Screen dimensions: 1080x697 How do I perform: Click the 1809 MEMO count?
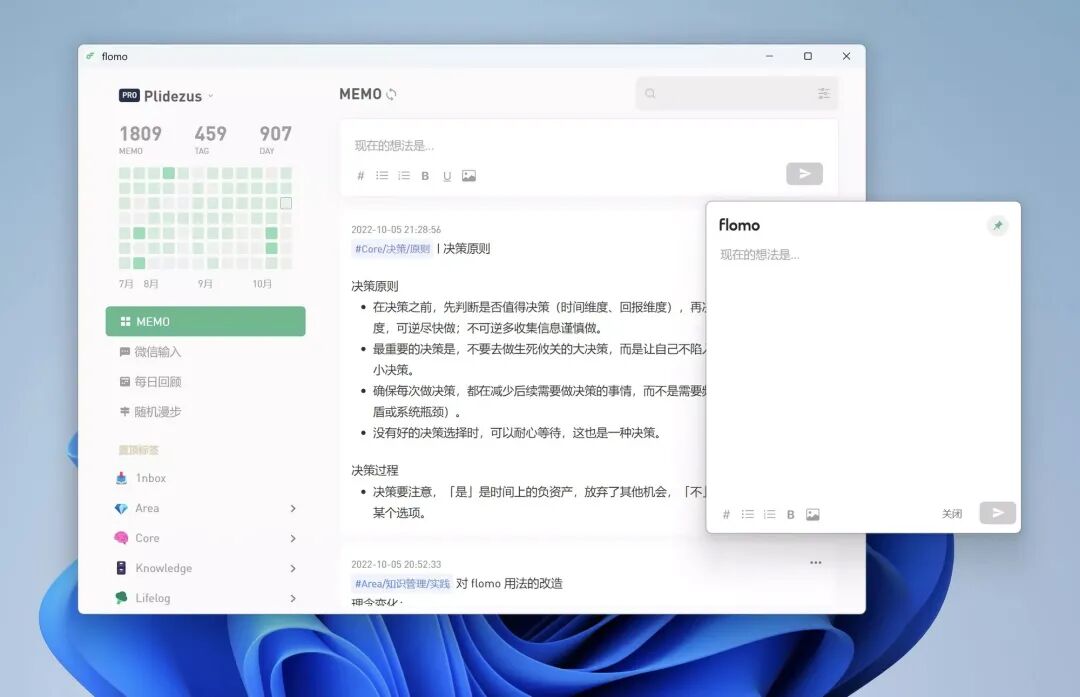point(141,139)
